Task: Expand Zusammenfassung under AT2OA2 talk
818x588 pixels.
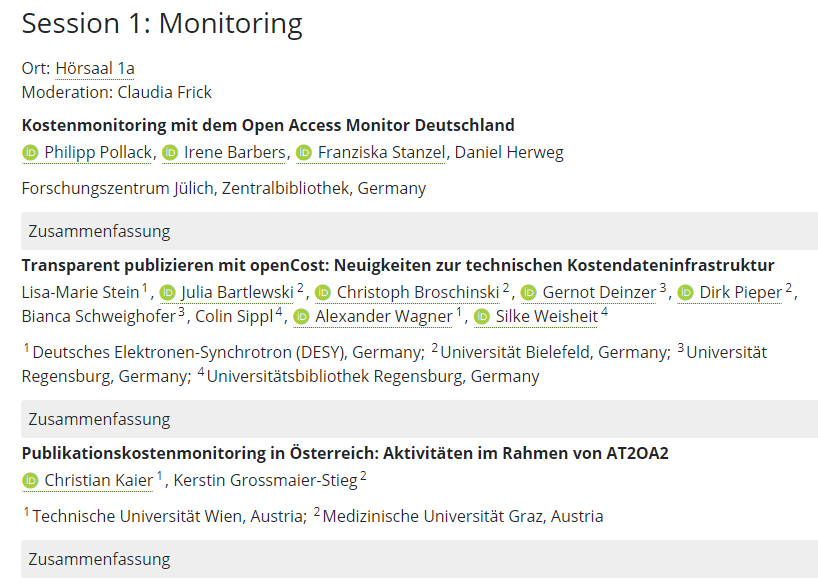Action: click(419, 559)
